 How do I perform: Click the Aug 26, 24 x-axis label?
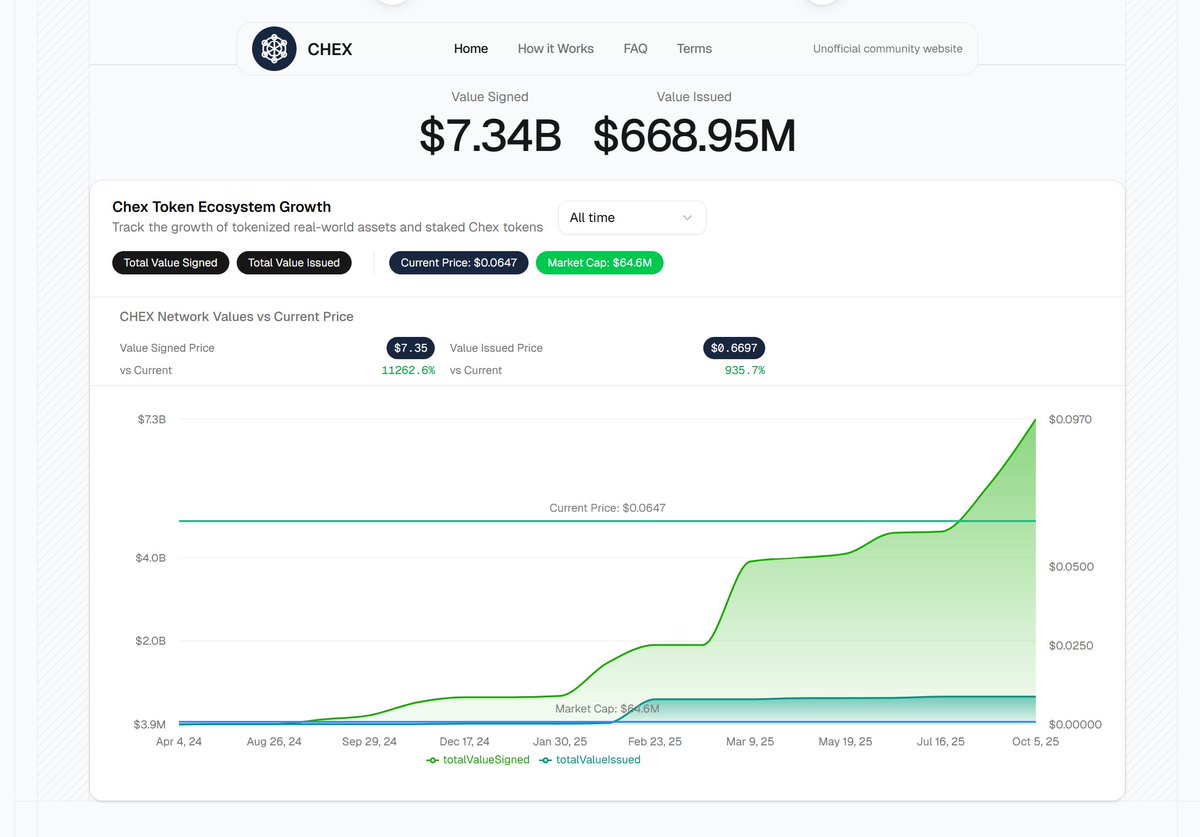(x=274, y=742)
